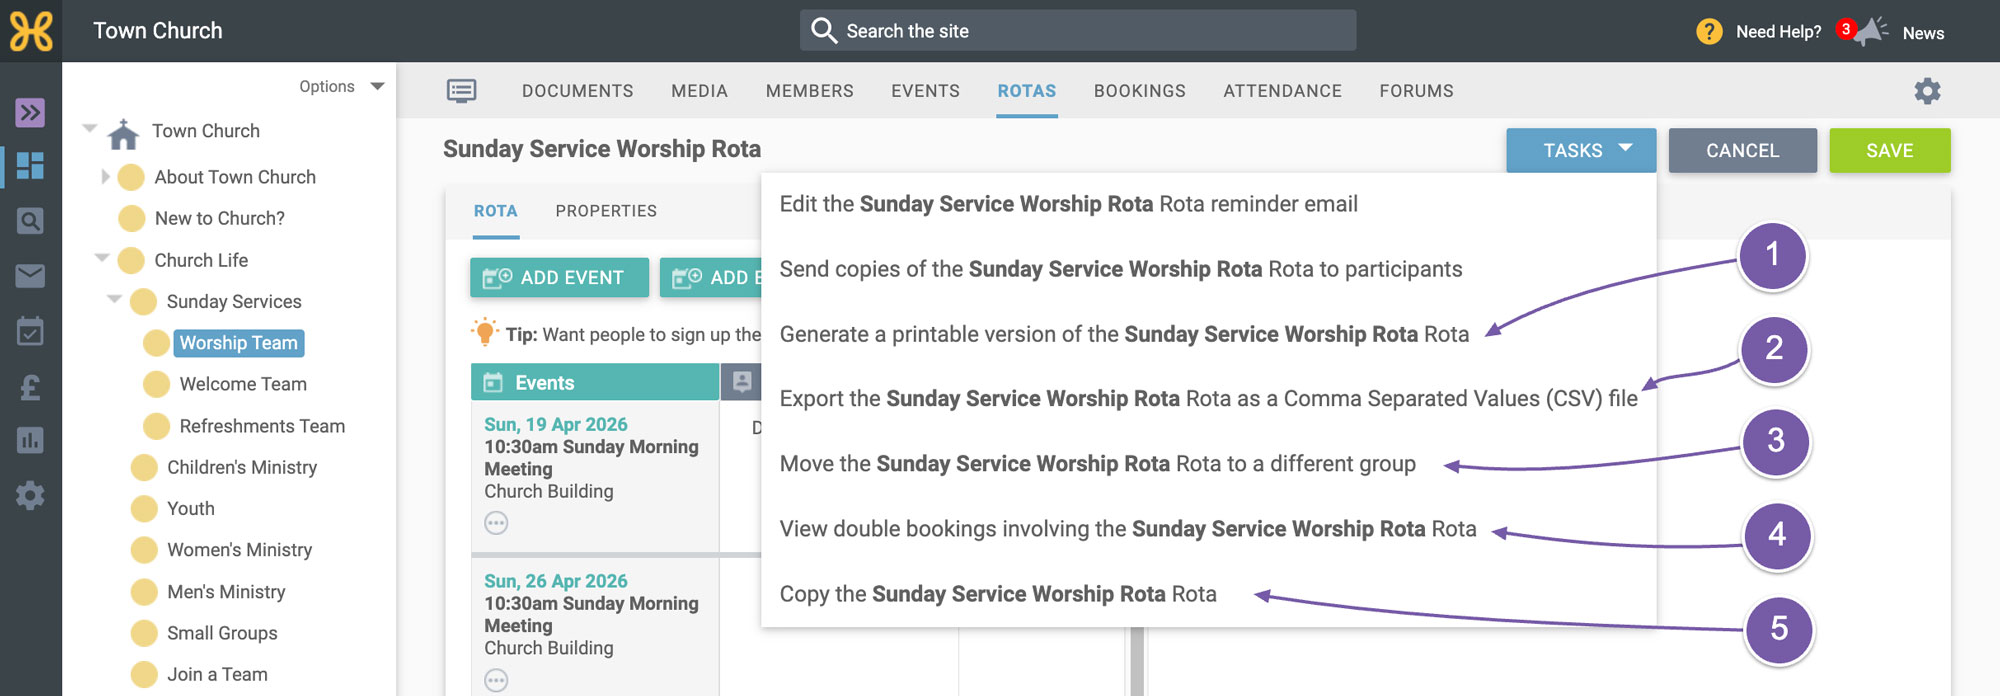Open the calendar check icon in sidebar
Viewport: 2000px width, 696px height.
30,331
